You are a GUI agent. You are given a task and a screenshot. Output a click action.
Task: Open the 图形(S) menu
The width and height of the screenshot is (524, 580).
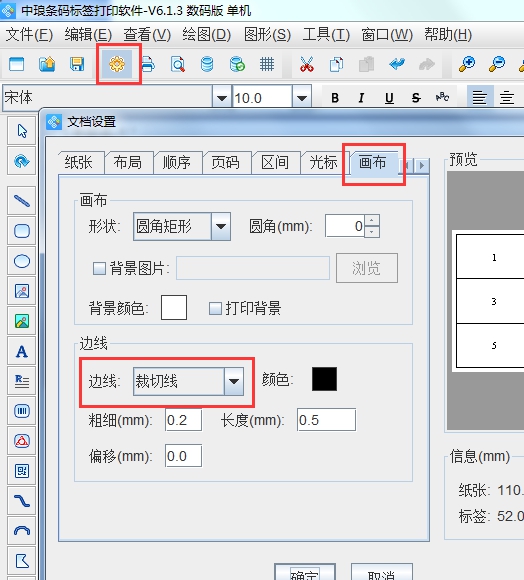point(267,35)
